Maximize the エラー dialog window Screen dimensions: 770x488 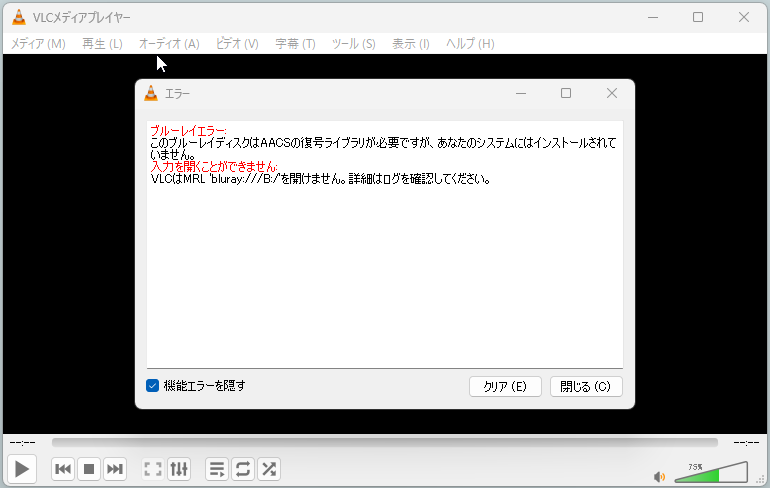point(566,93)
